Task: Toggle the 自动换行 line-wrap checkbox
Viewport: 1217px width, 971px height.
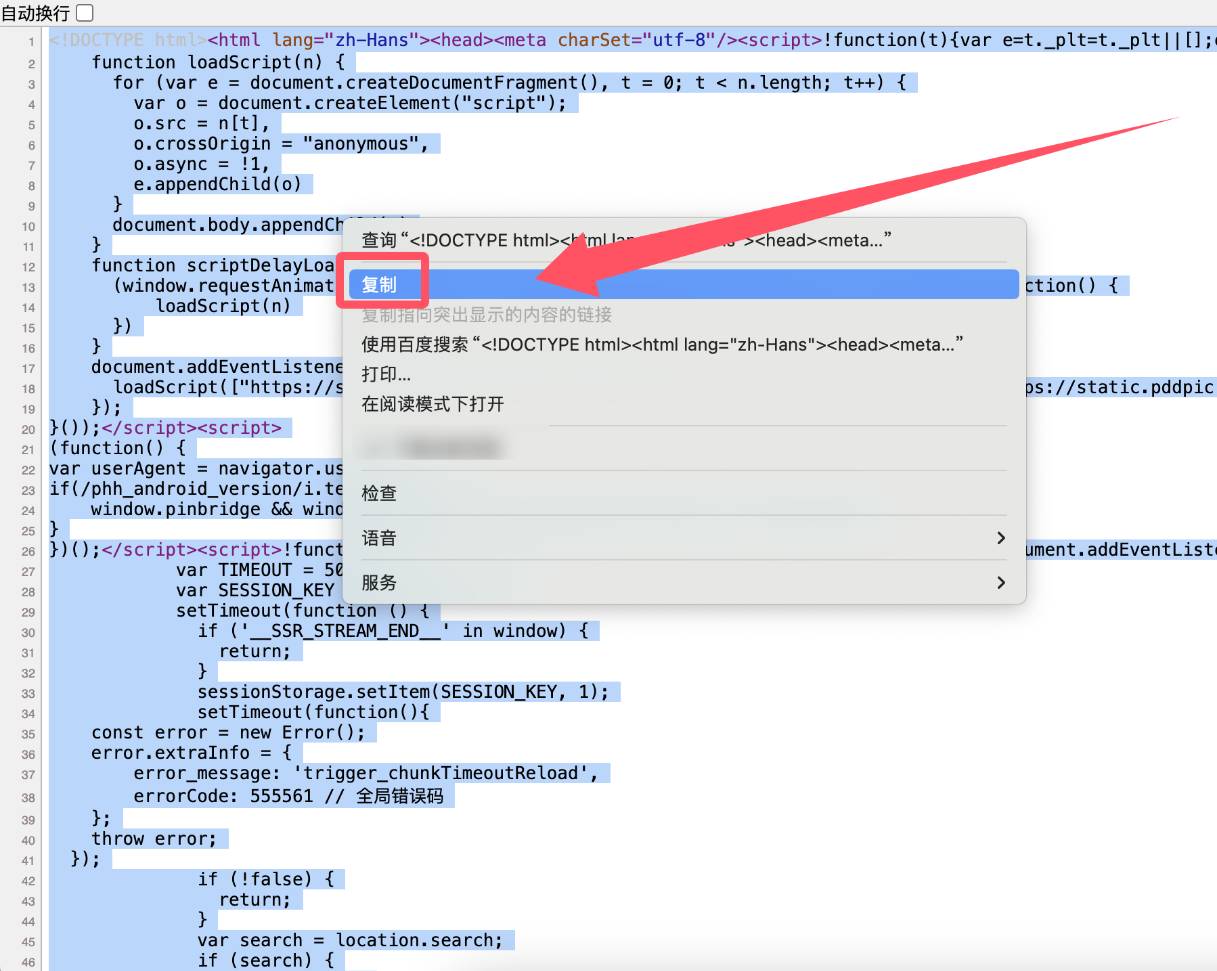Action: 85,13
